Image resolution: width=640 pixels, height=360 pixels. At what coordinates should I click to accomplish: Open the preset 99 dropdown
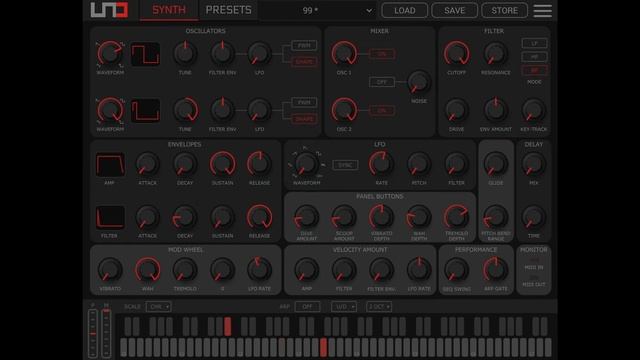[x=318, y=11]
